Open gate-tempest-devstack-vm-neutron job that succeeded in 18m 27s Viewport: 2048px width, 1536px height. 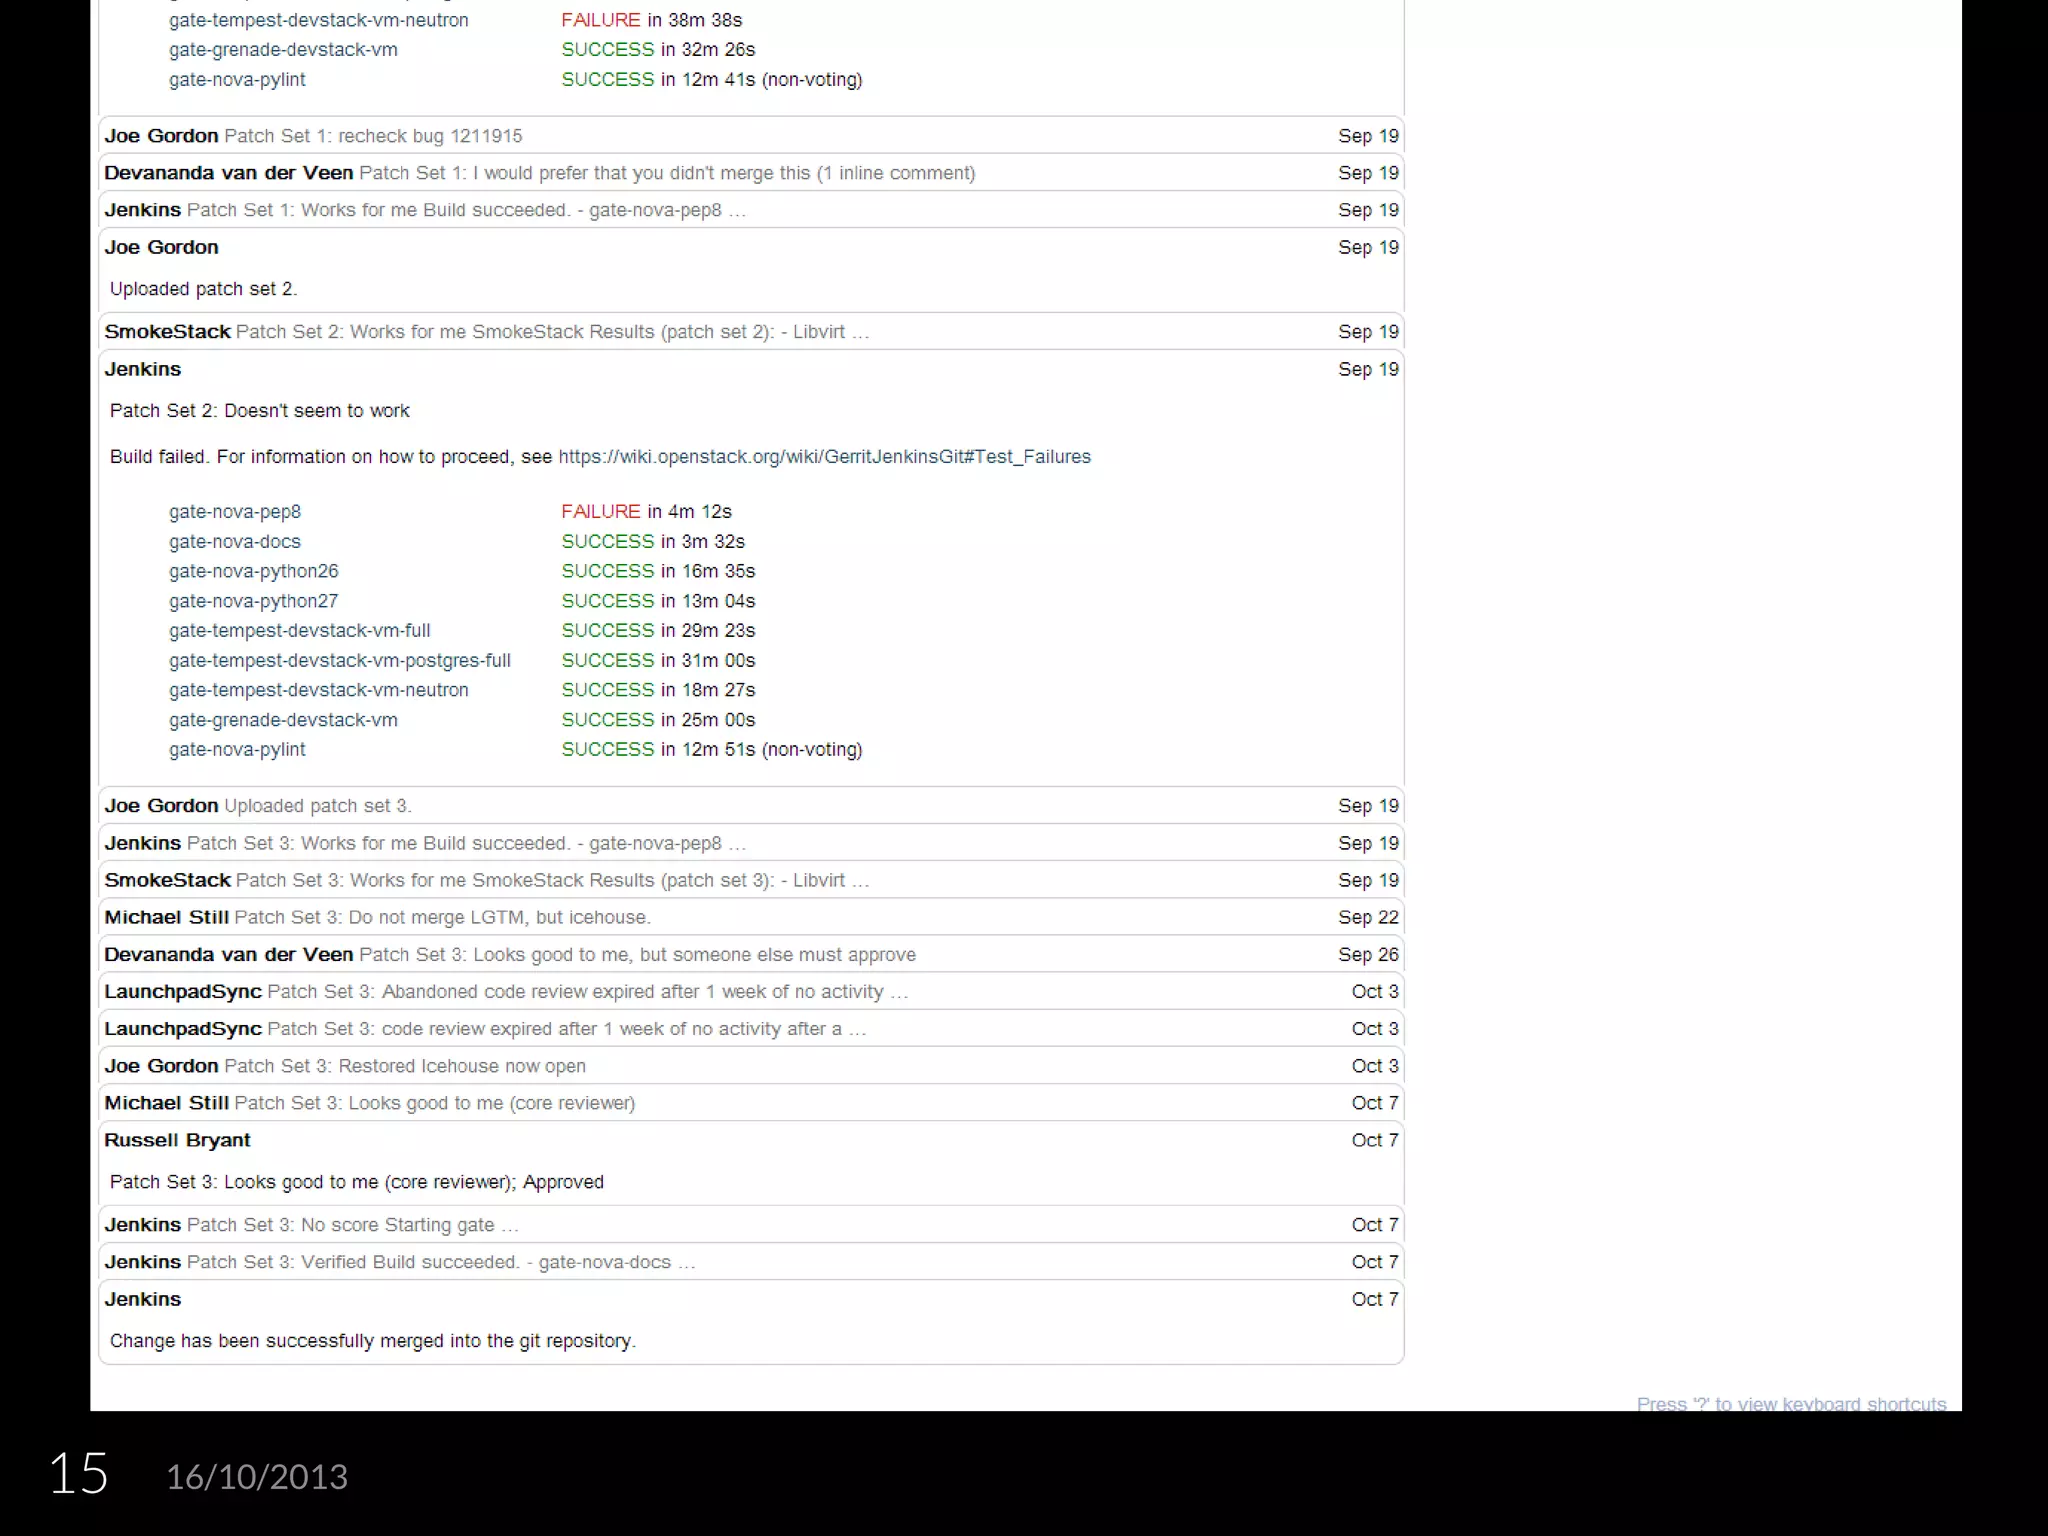point(319,690)
